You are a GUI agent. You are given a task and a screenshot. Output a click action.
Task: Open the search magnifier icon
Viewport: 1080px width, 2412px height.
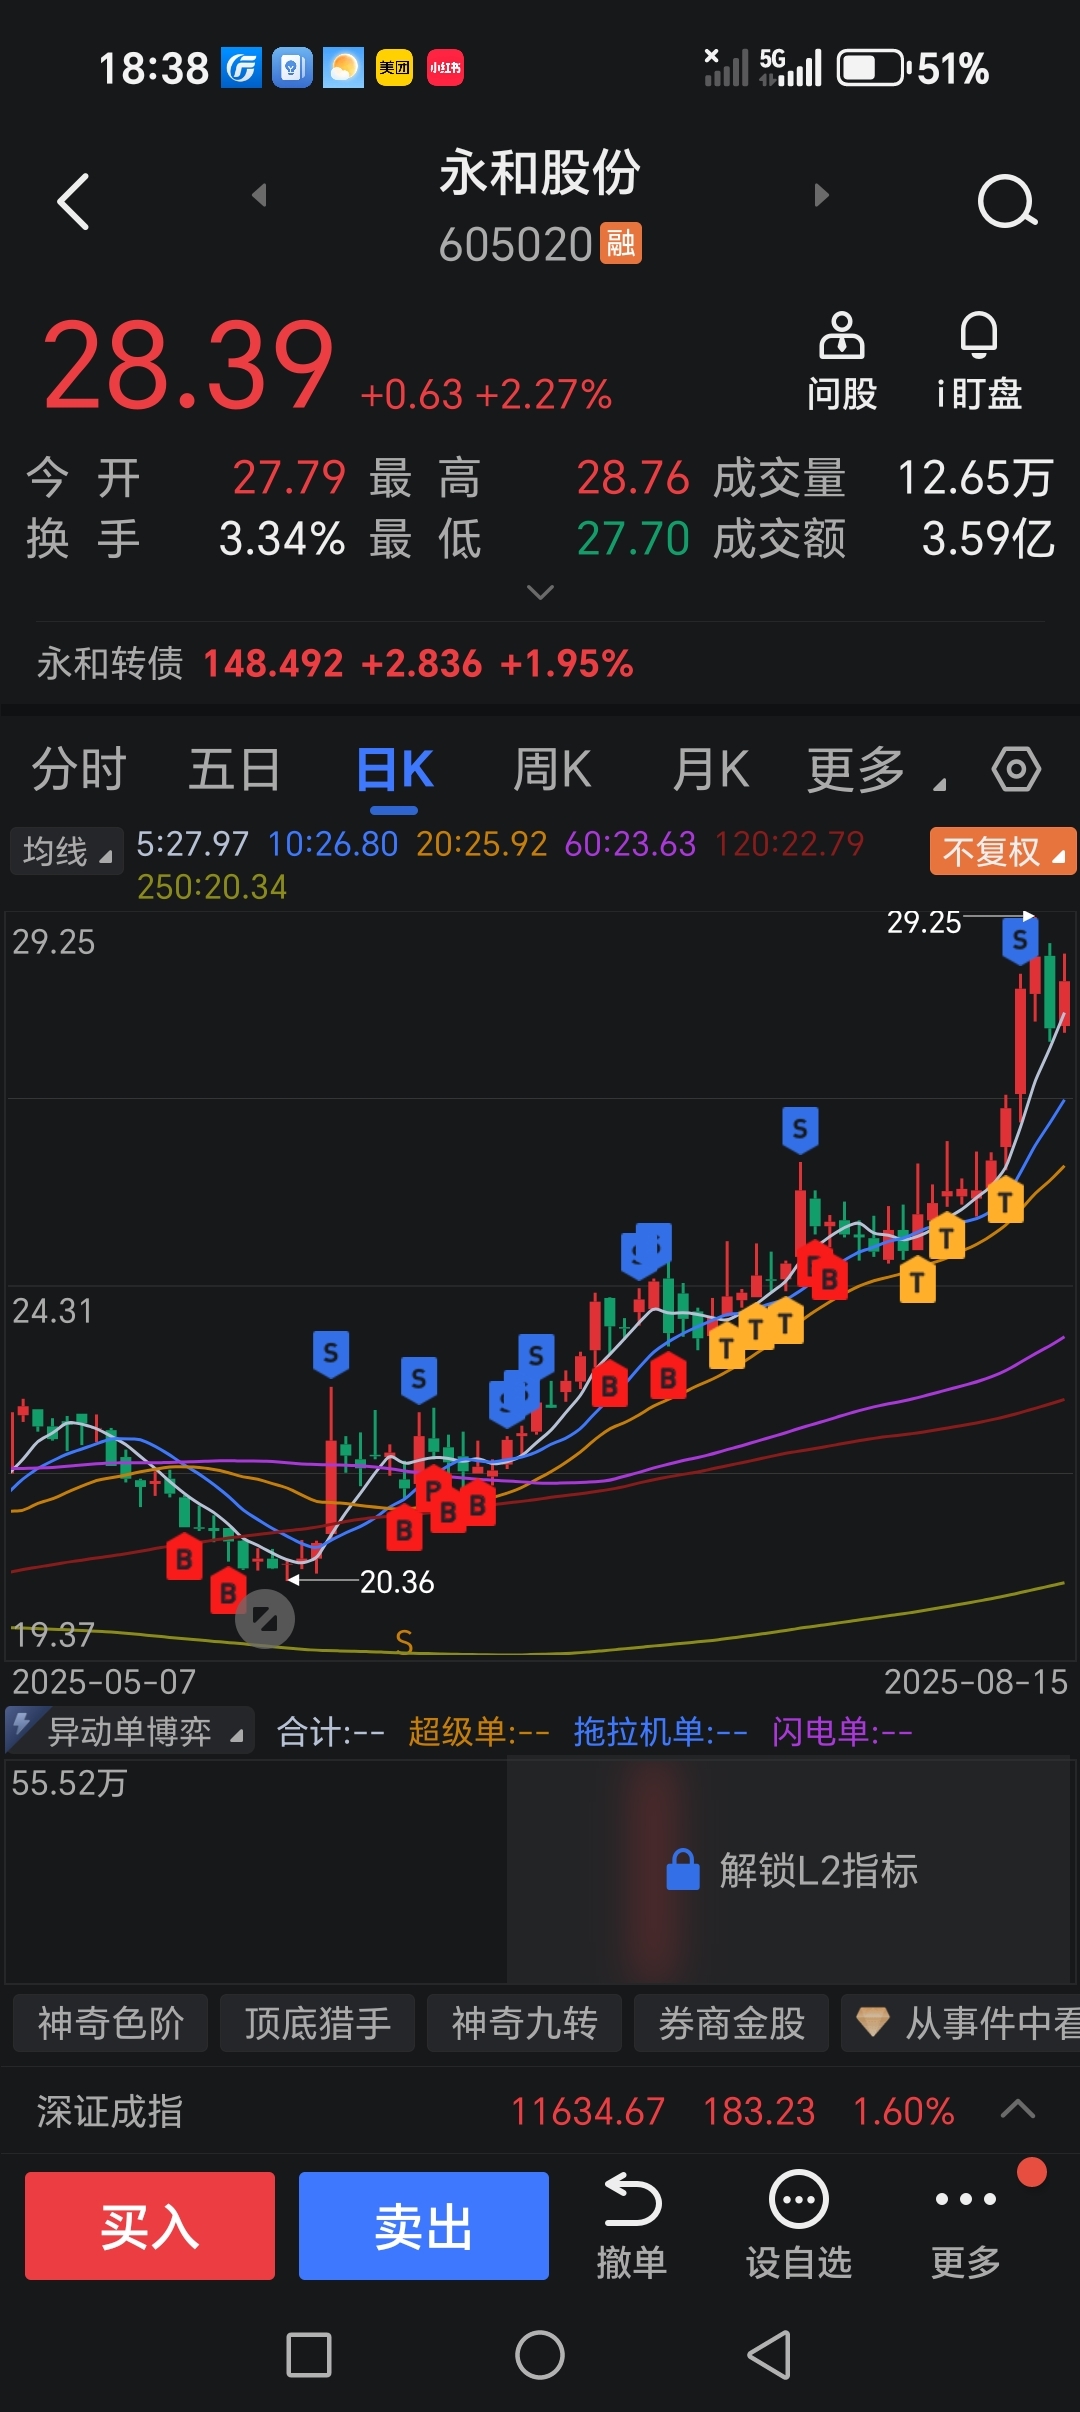[1007, 202]
